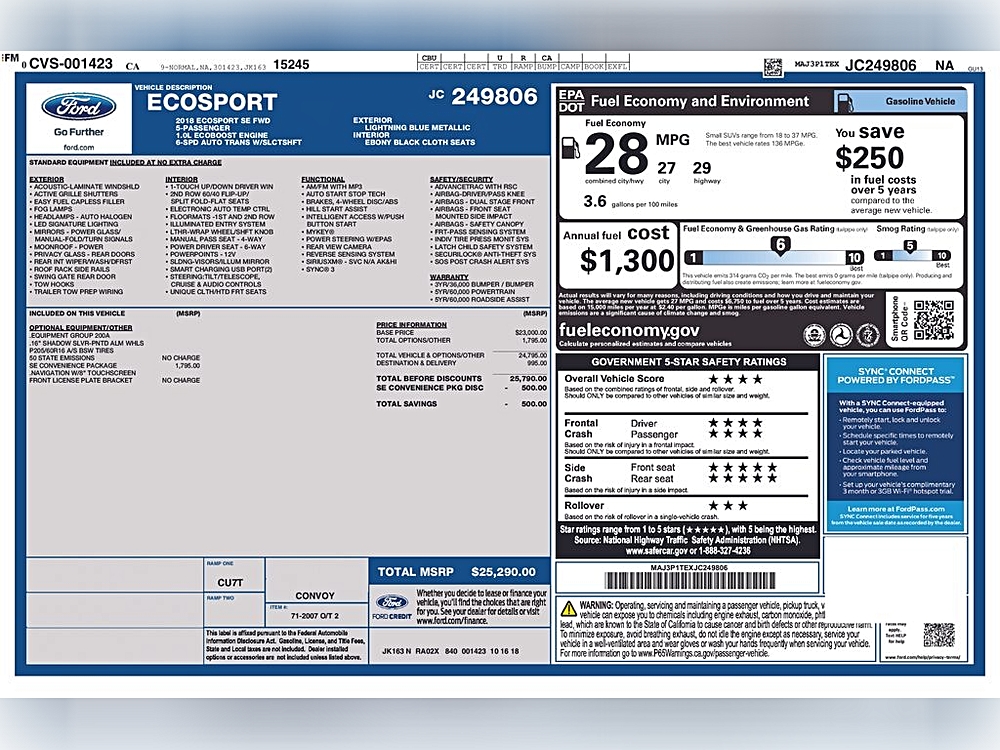
Task: Click the Total MSRP $25,290.00 banner
Action: 459,572
